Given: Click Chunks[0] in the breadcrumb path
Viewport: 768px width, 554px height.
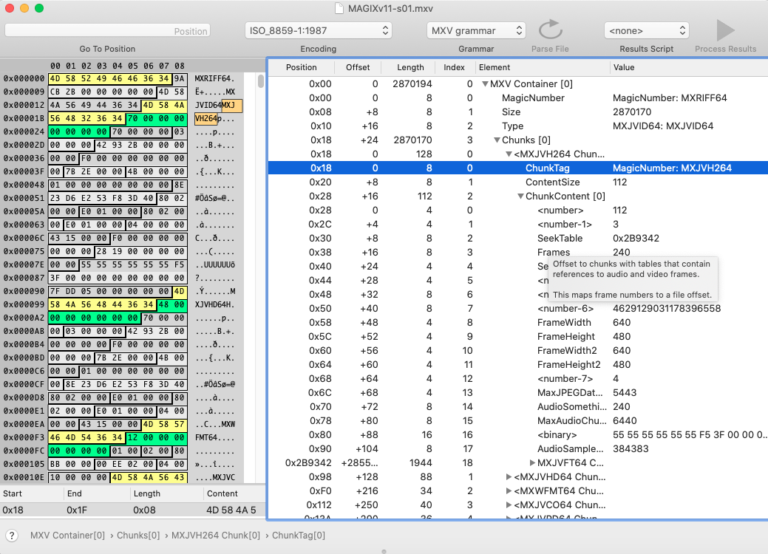Looking at the screenshot, I should click(x=138, y=536).
